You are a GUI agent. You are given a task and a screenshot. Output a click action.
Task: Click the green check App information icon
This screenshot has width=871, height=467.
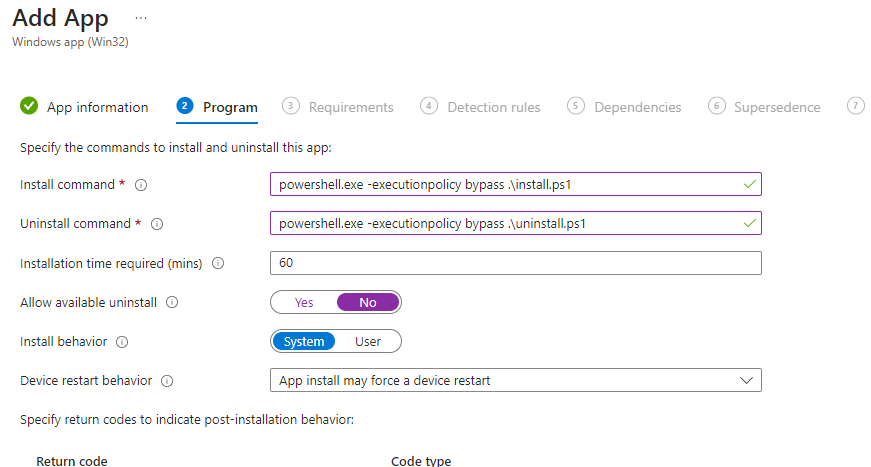[x=29, y=106]
